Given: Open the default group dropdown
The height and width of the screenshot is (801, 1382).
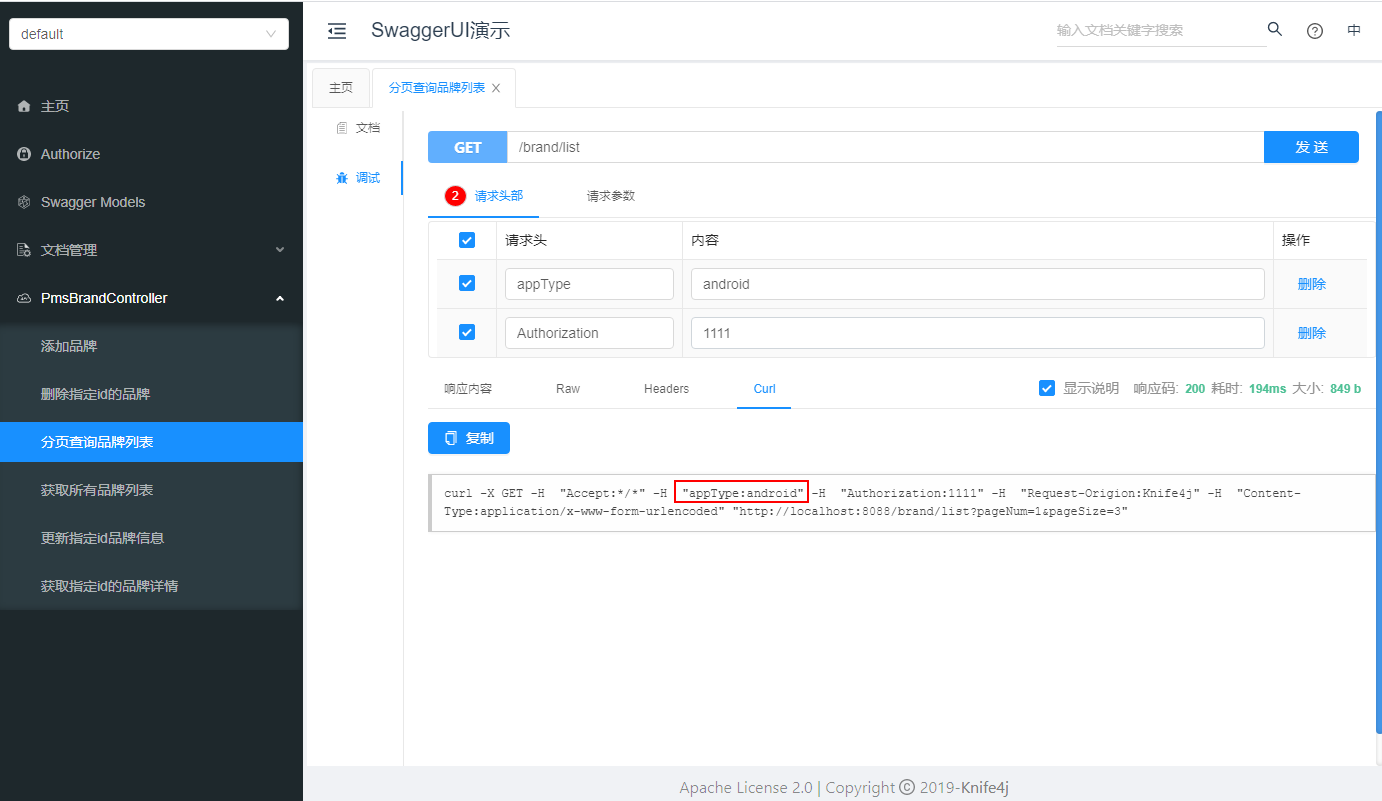Looking at the screenshot, I should tap(149, 34).
